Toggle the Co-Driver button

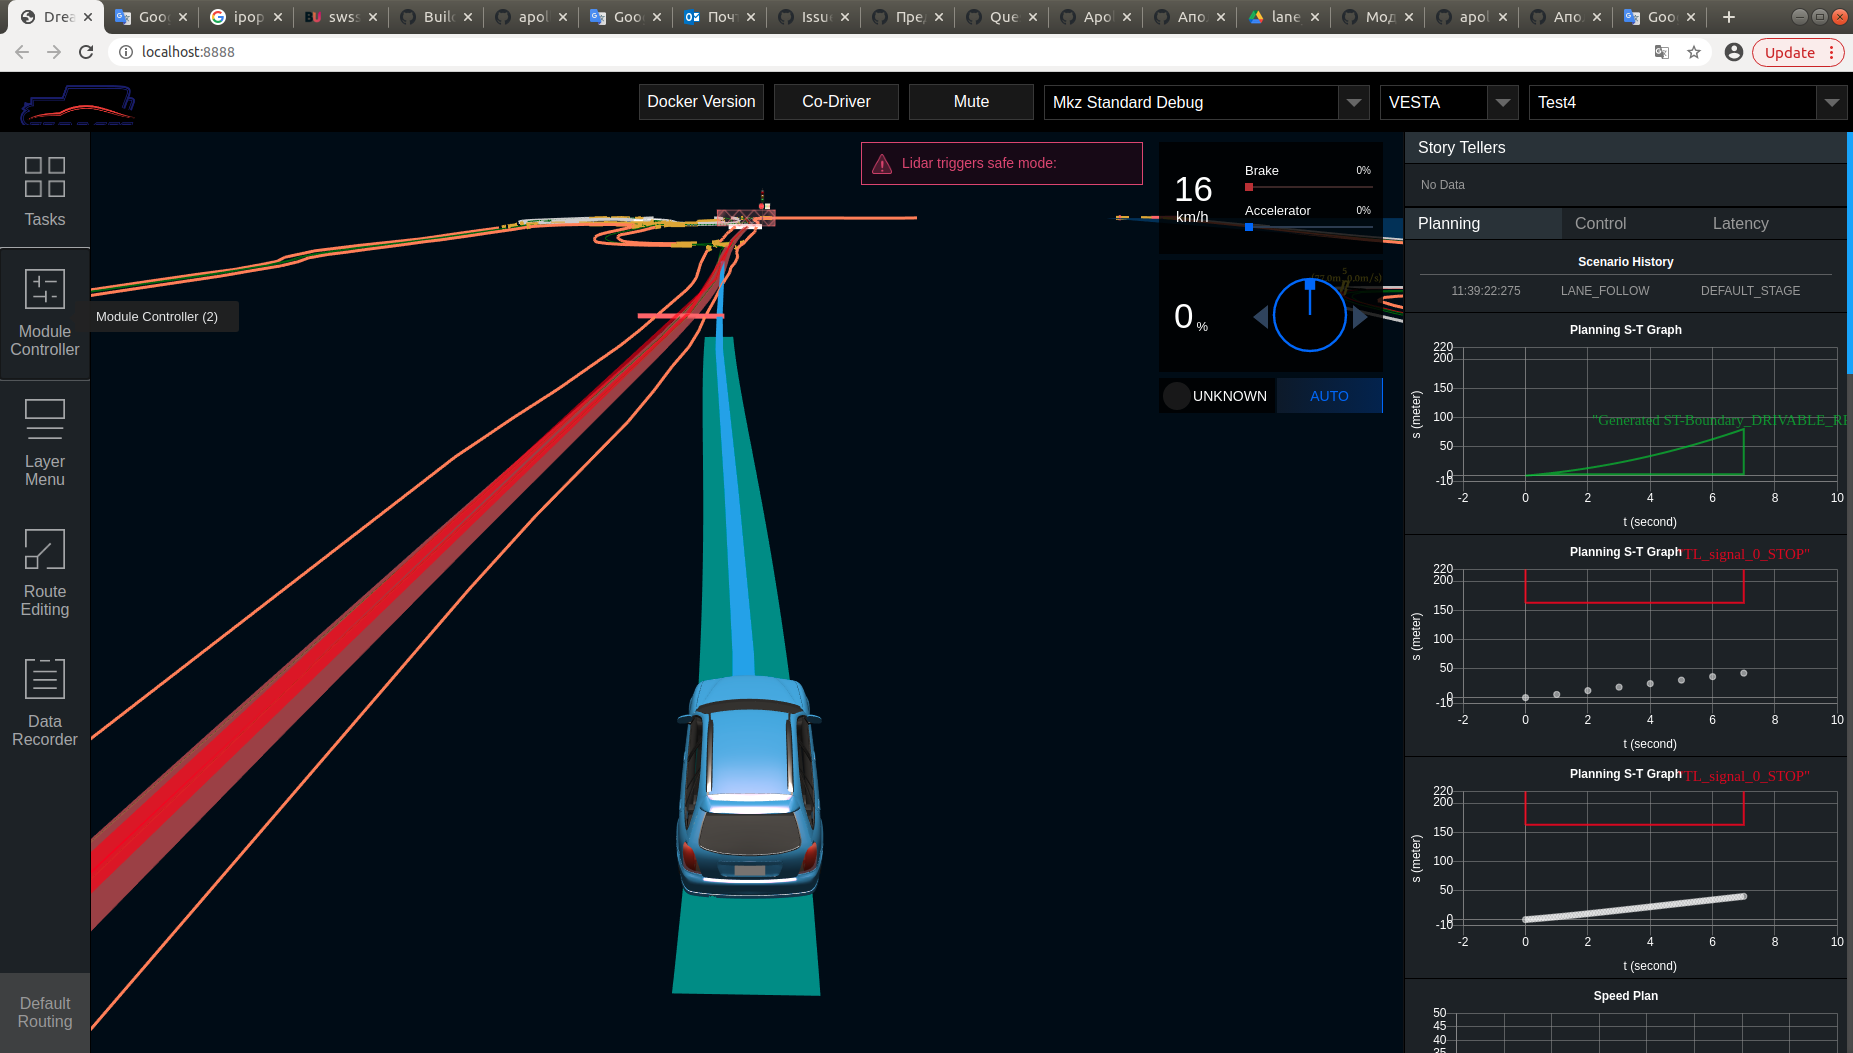pyautogui.click(x=836, y=102)
